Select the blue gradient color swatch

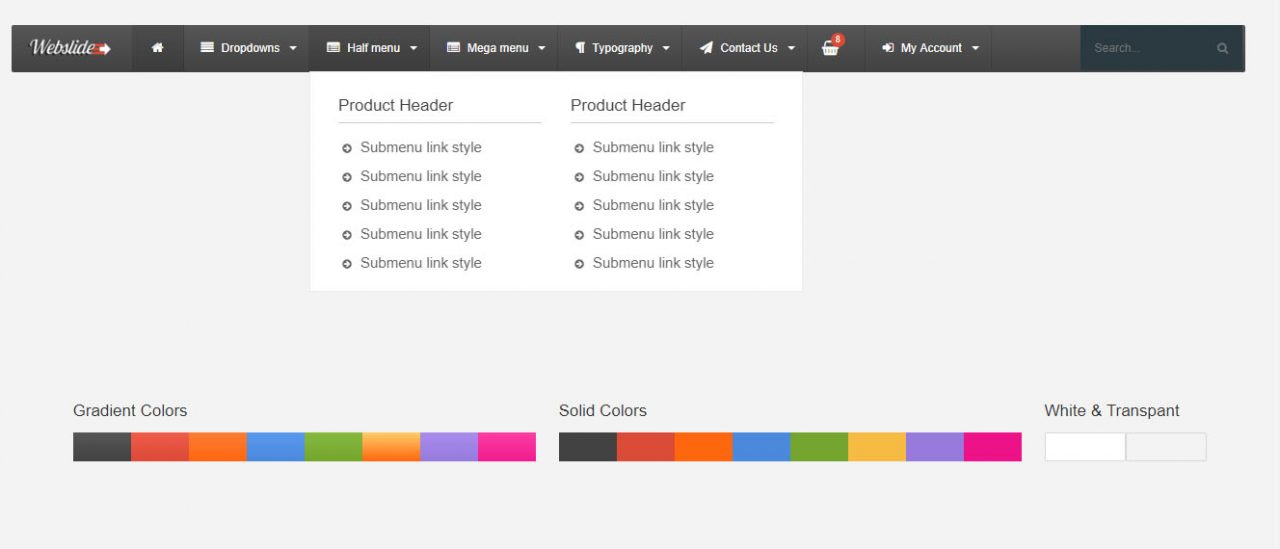coord(275,447)
